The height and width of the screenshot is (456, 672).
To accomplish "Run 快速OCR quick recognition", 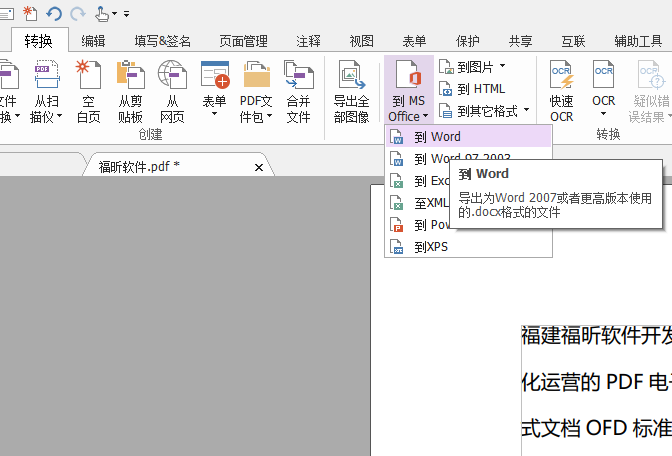I will (x=562, y=76).
